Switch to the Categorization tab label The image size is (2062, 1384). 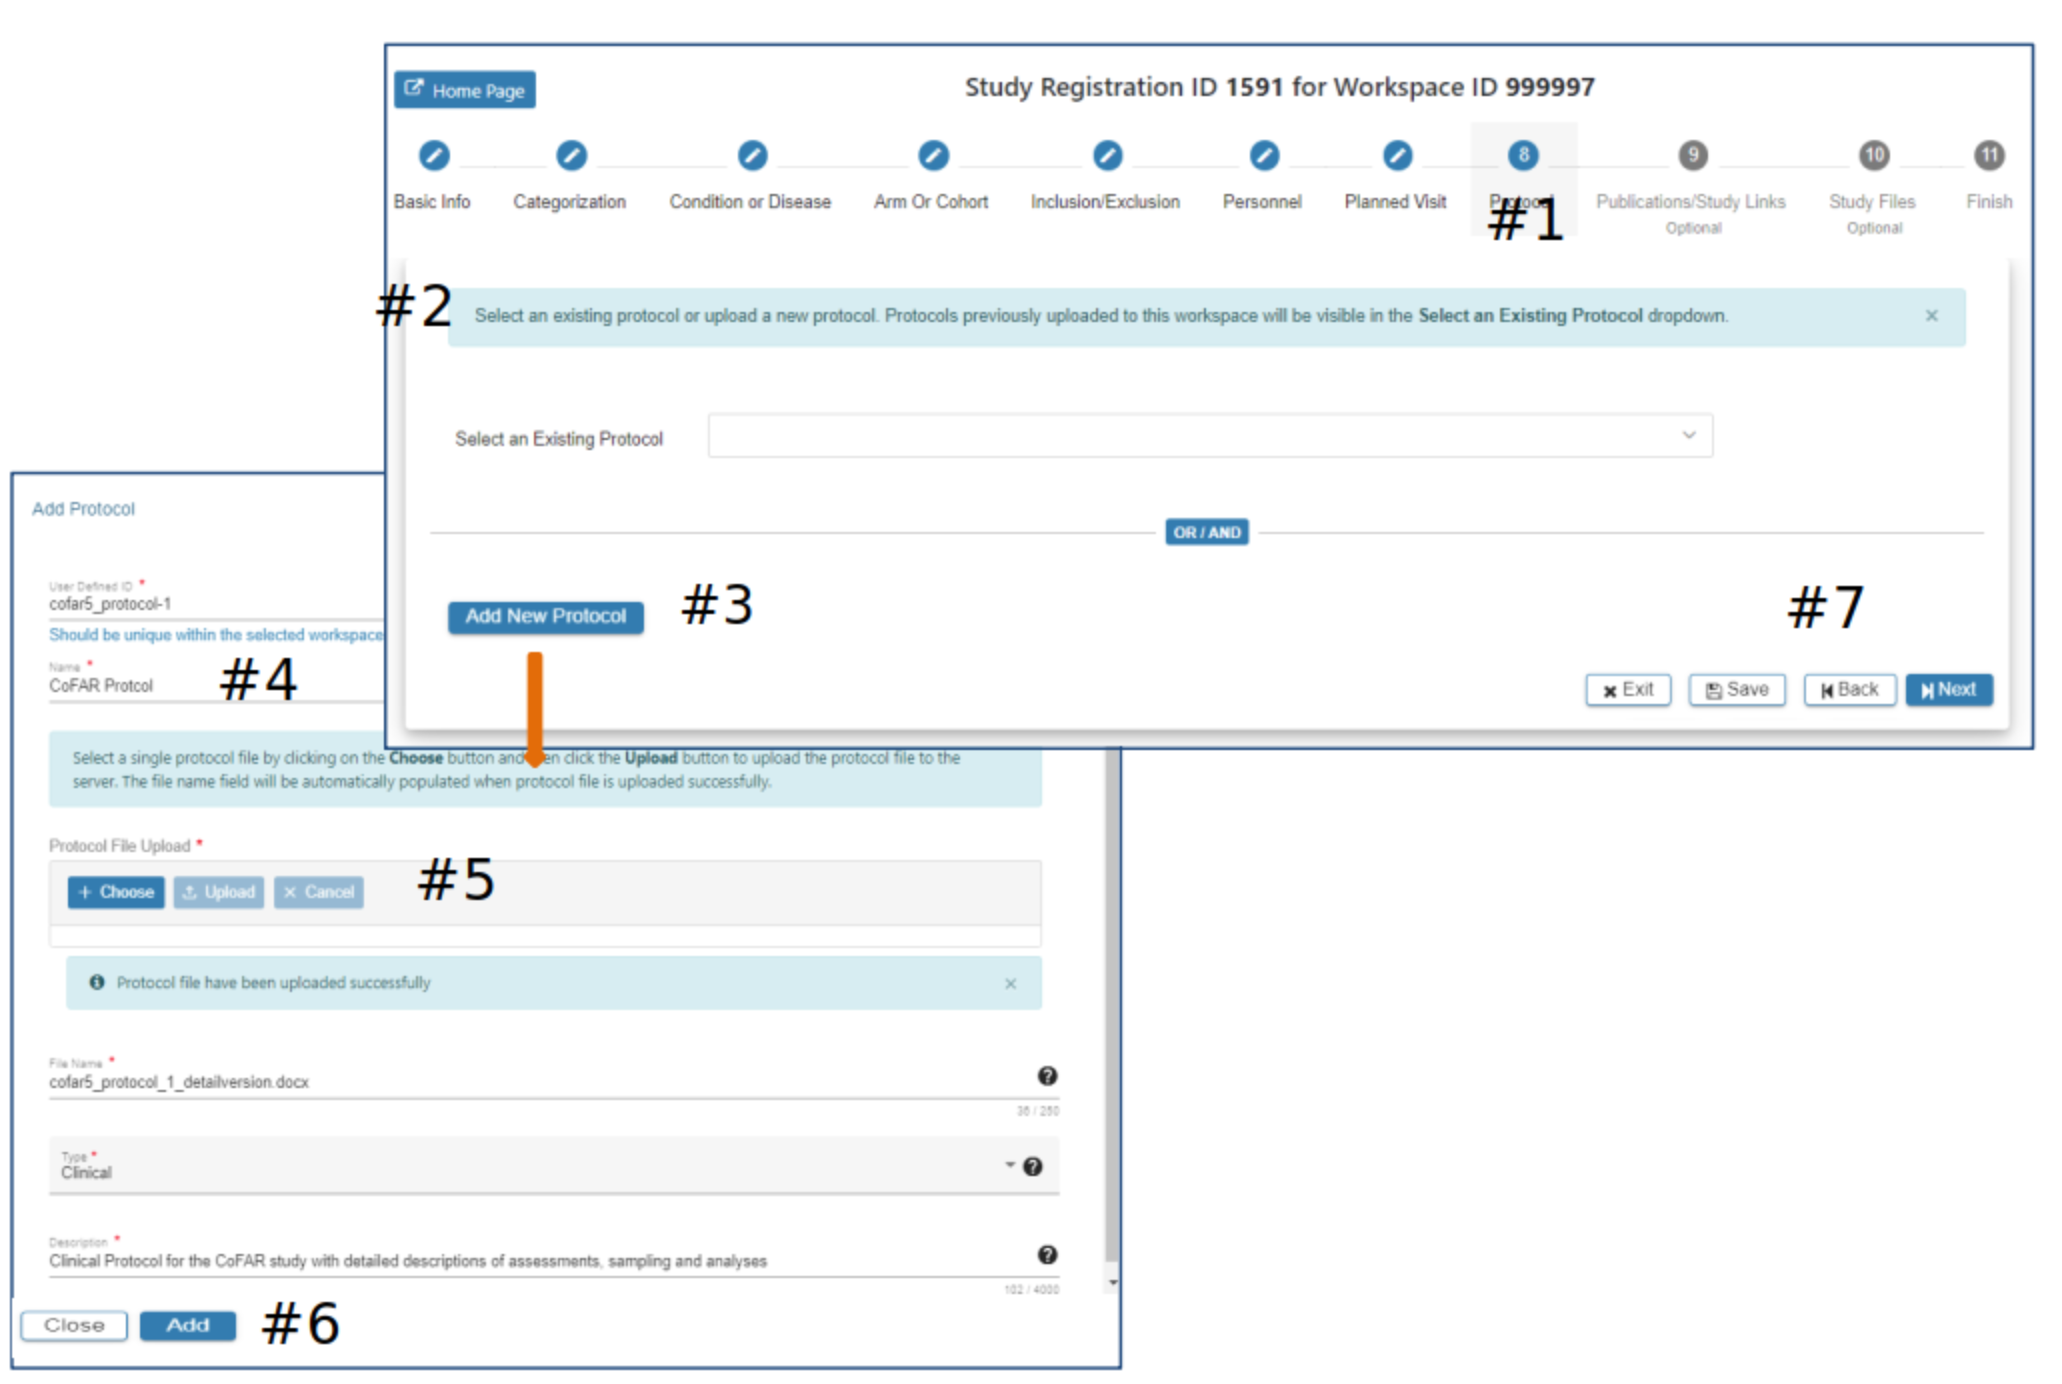pyautogui.click(x=569, y=202)
